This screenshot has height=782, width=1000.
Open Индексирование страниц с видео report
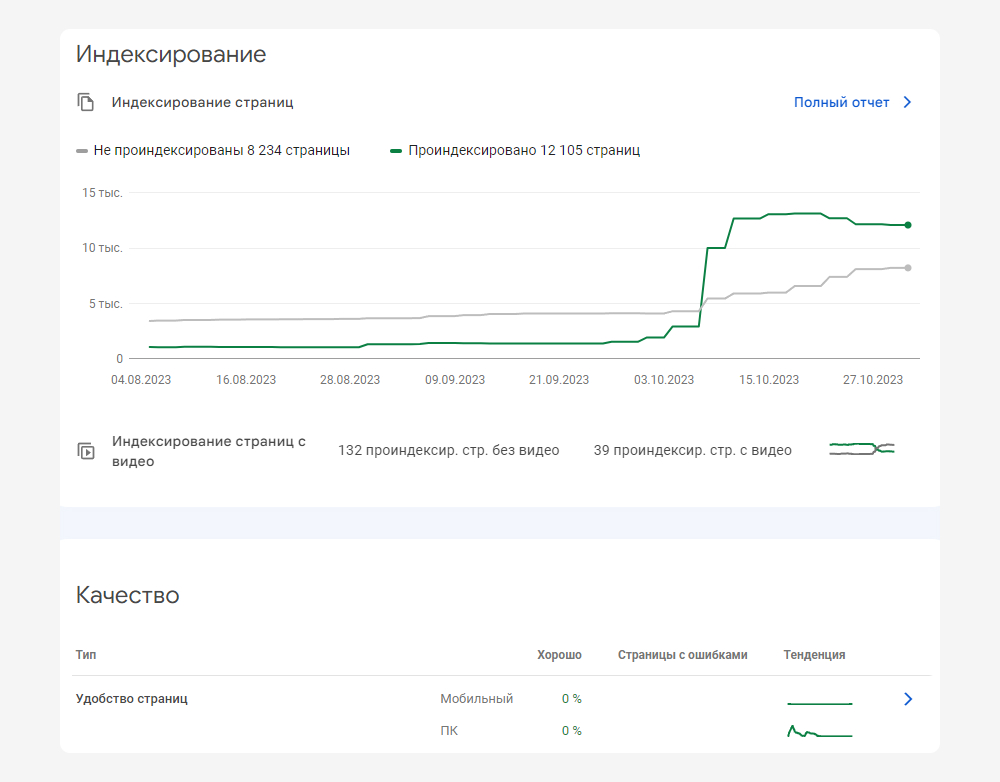pos(208,451)
